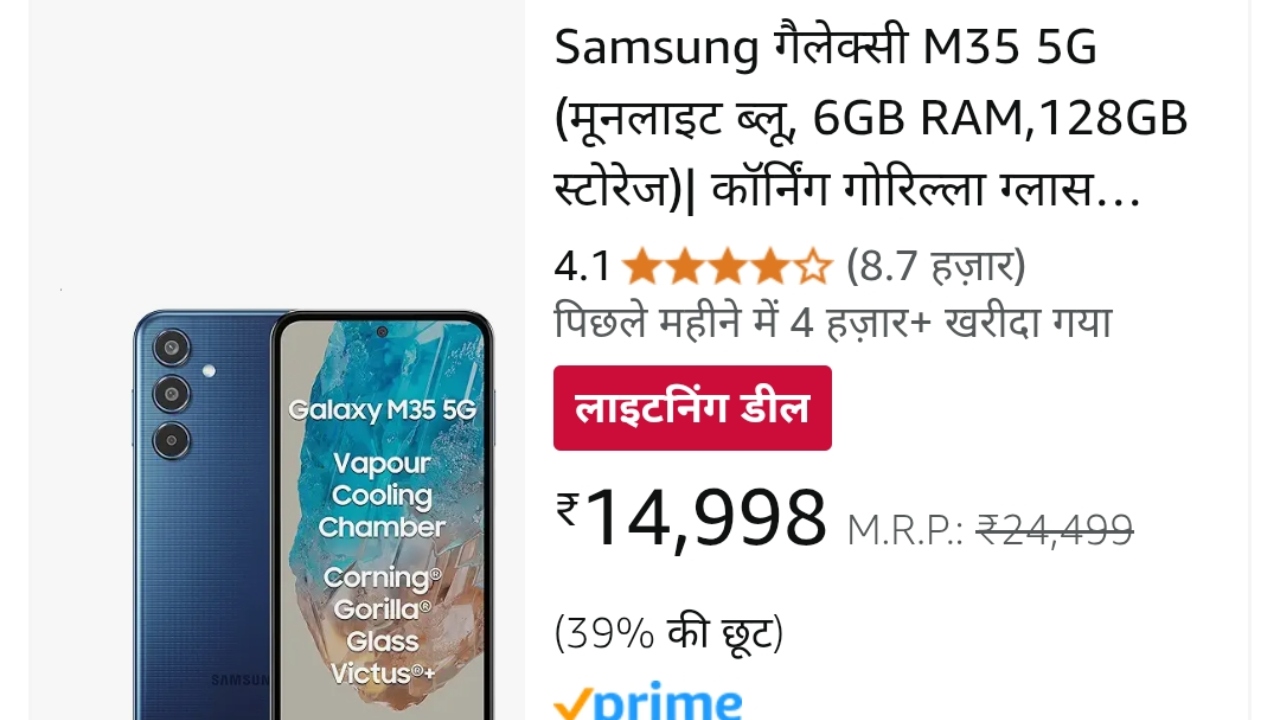Open the 8.7 हज़ार reviews count
Screen dimensions: 1280x720
[936, 267]
